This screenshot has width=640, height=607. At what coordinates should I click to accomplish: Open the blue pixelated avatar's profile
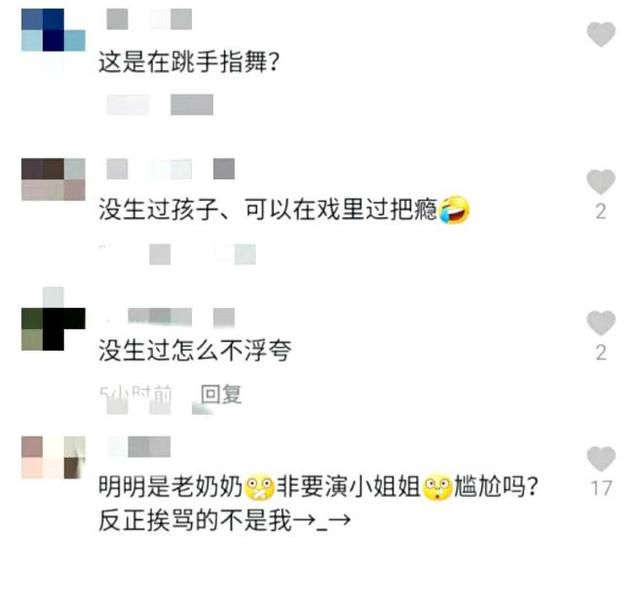(x=53, y=30)
